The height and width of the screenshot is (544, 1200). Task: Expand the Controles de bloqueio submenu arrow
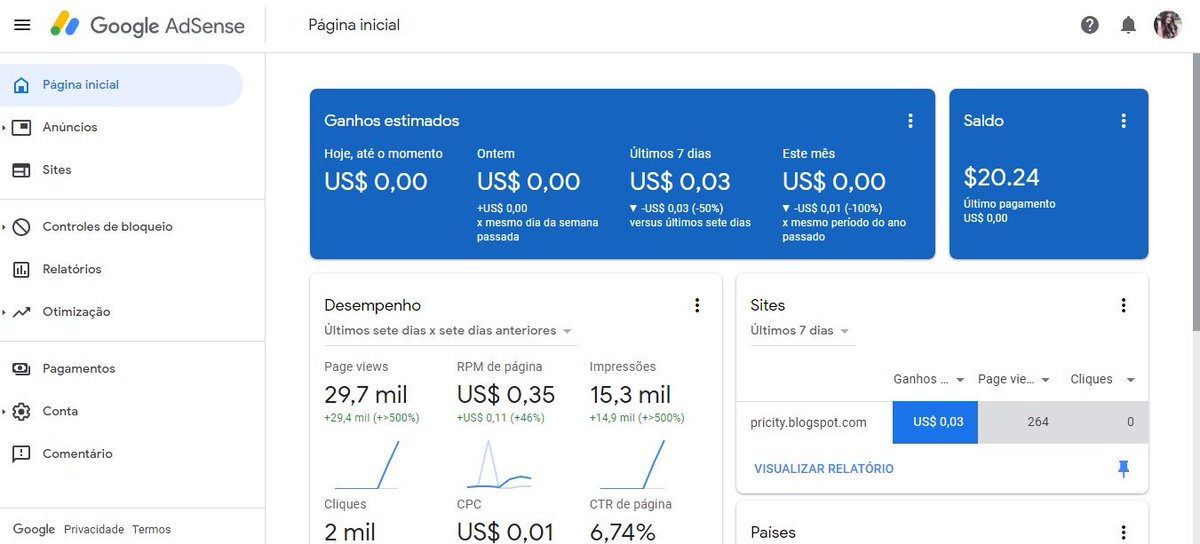pos(4,227)
